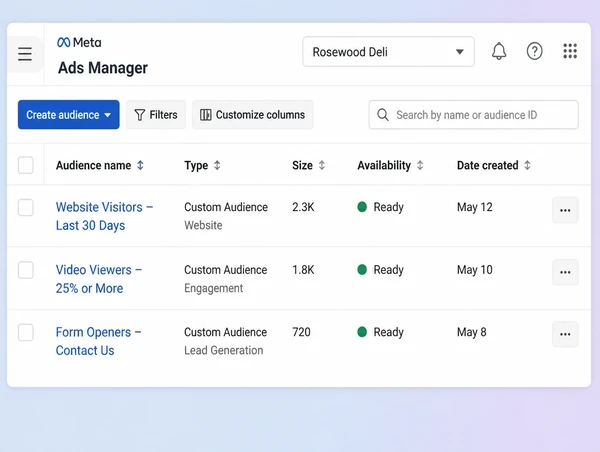The image size is (600, 452).
Task: Click the Date created column header
Action: point(488,165)
